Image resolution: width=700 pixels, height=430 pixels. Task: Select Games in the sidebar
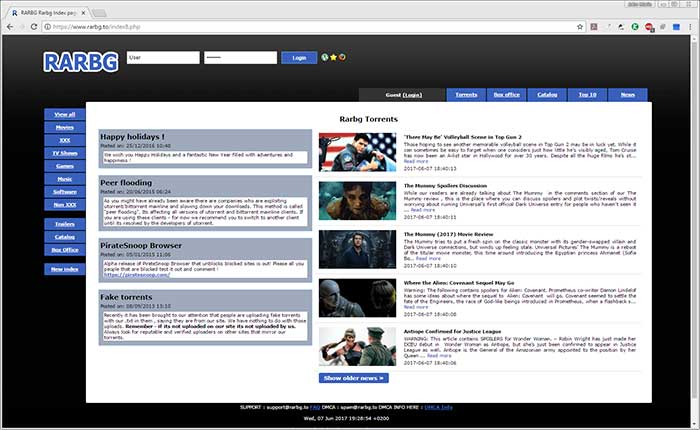[x=65, y=166]
